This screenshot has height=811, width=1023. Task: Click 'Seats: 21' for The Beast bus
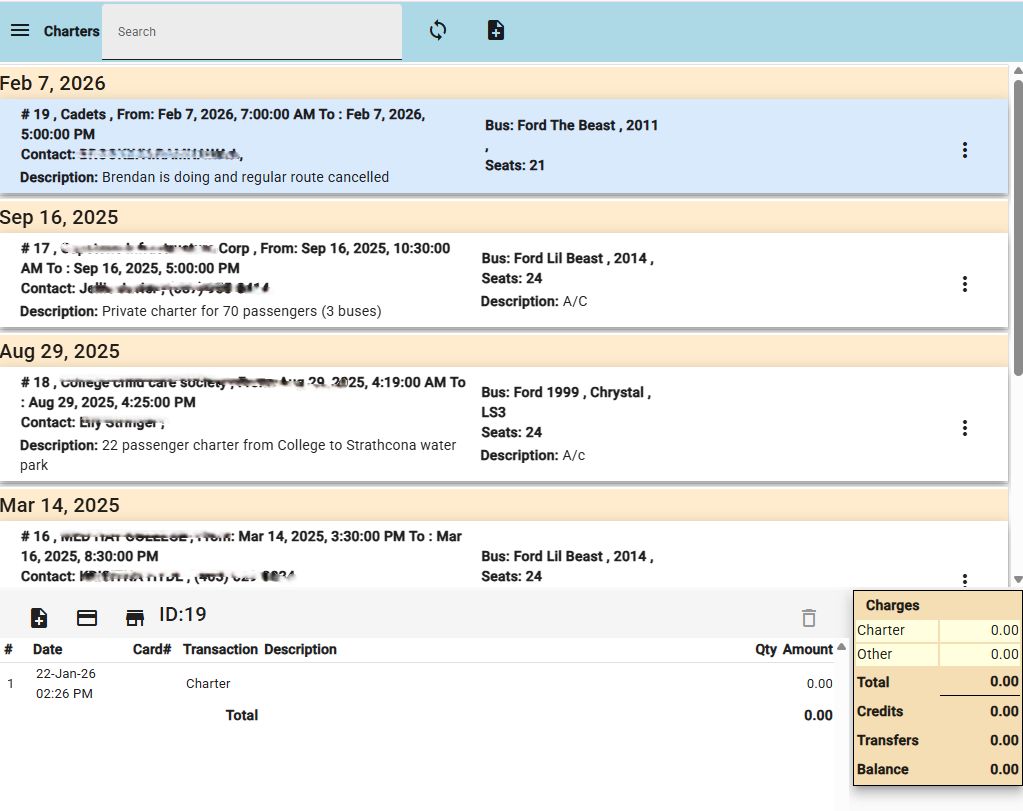[514, 165]
